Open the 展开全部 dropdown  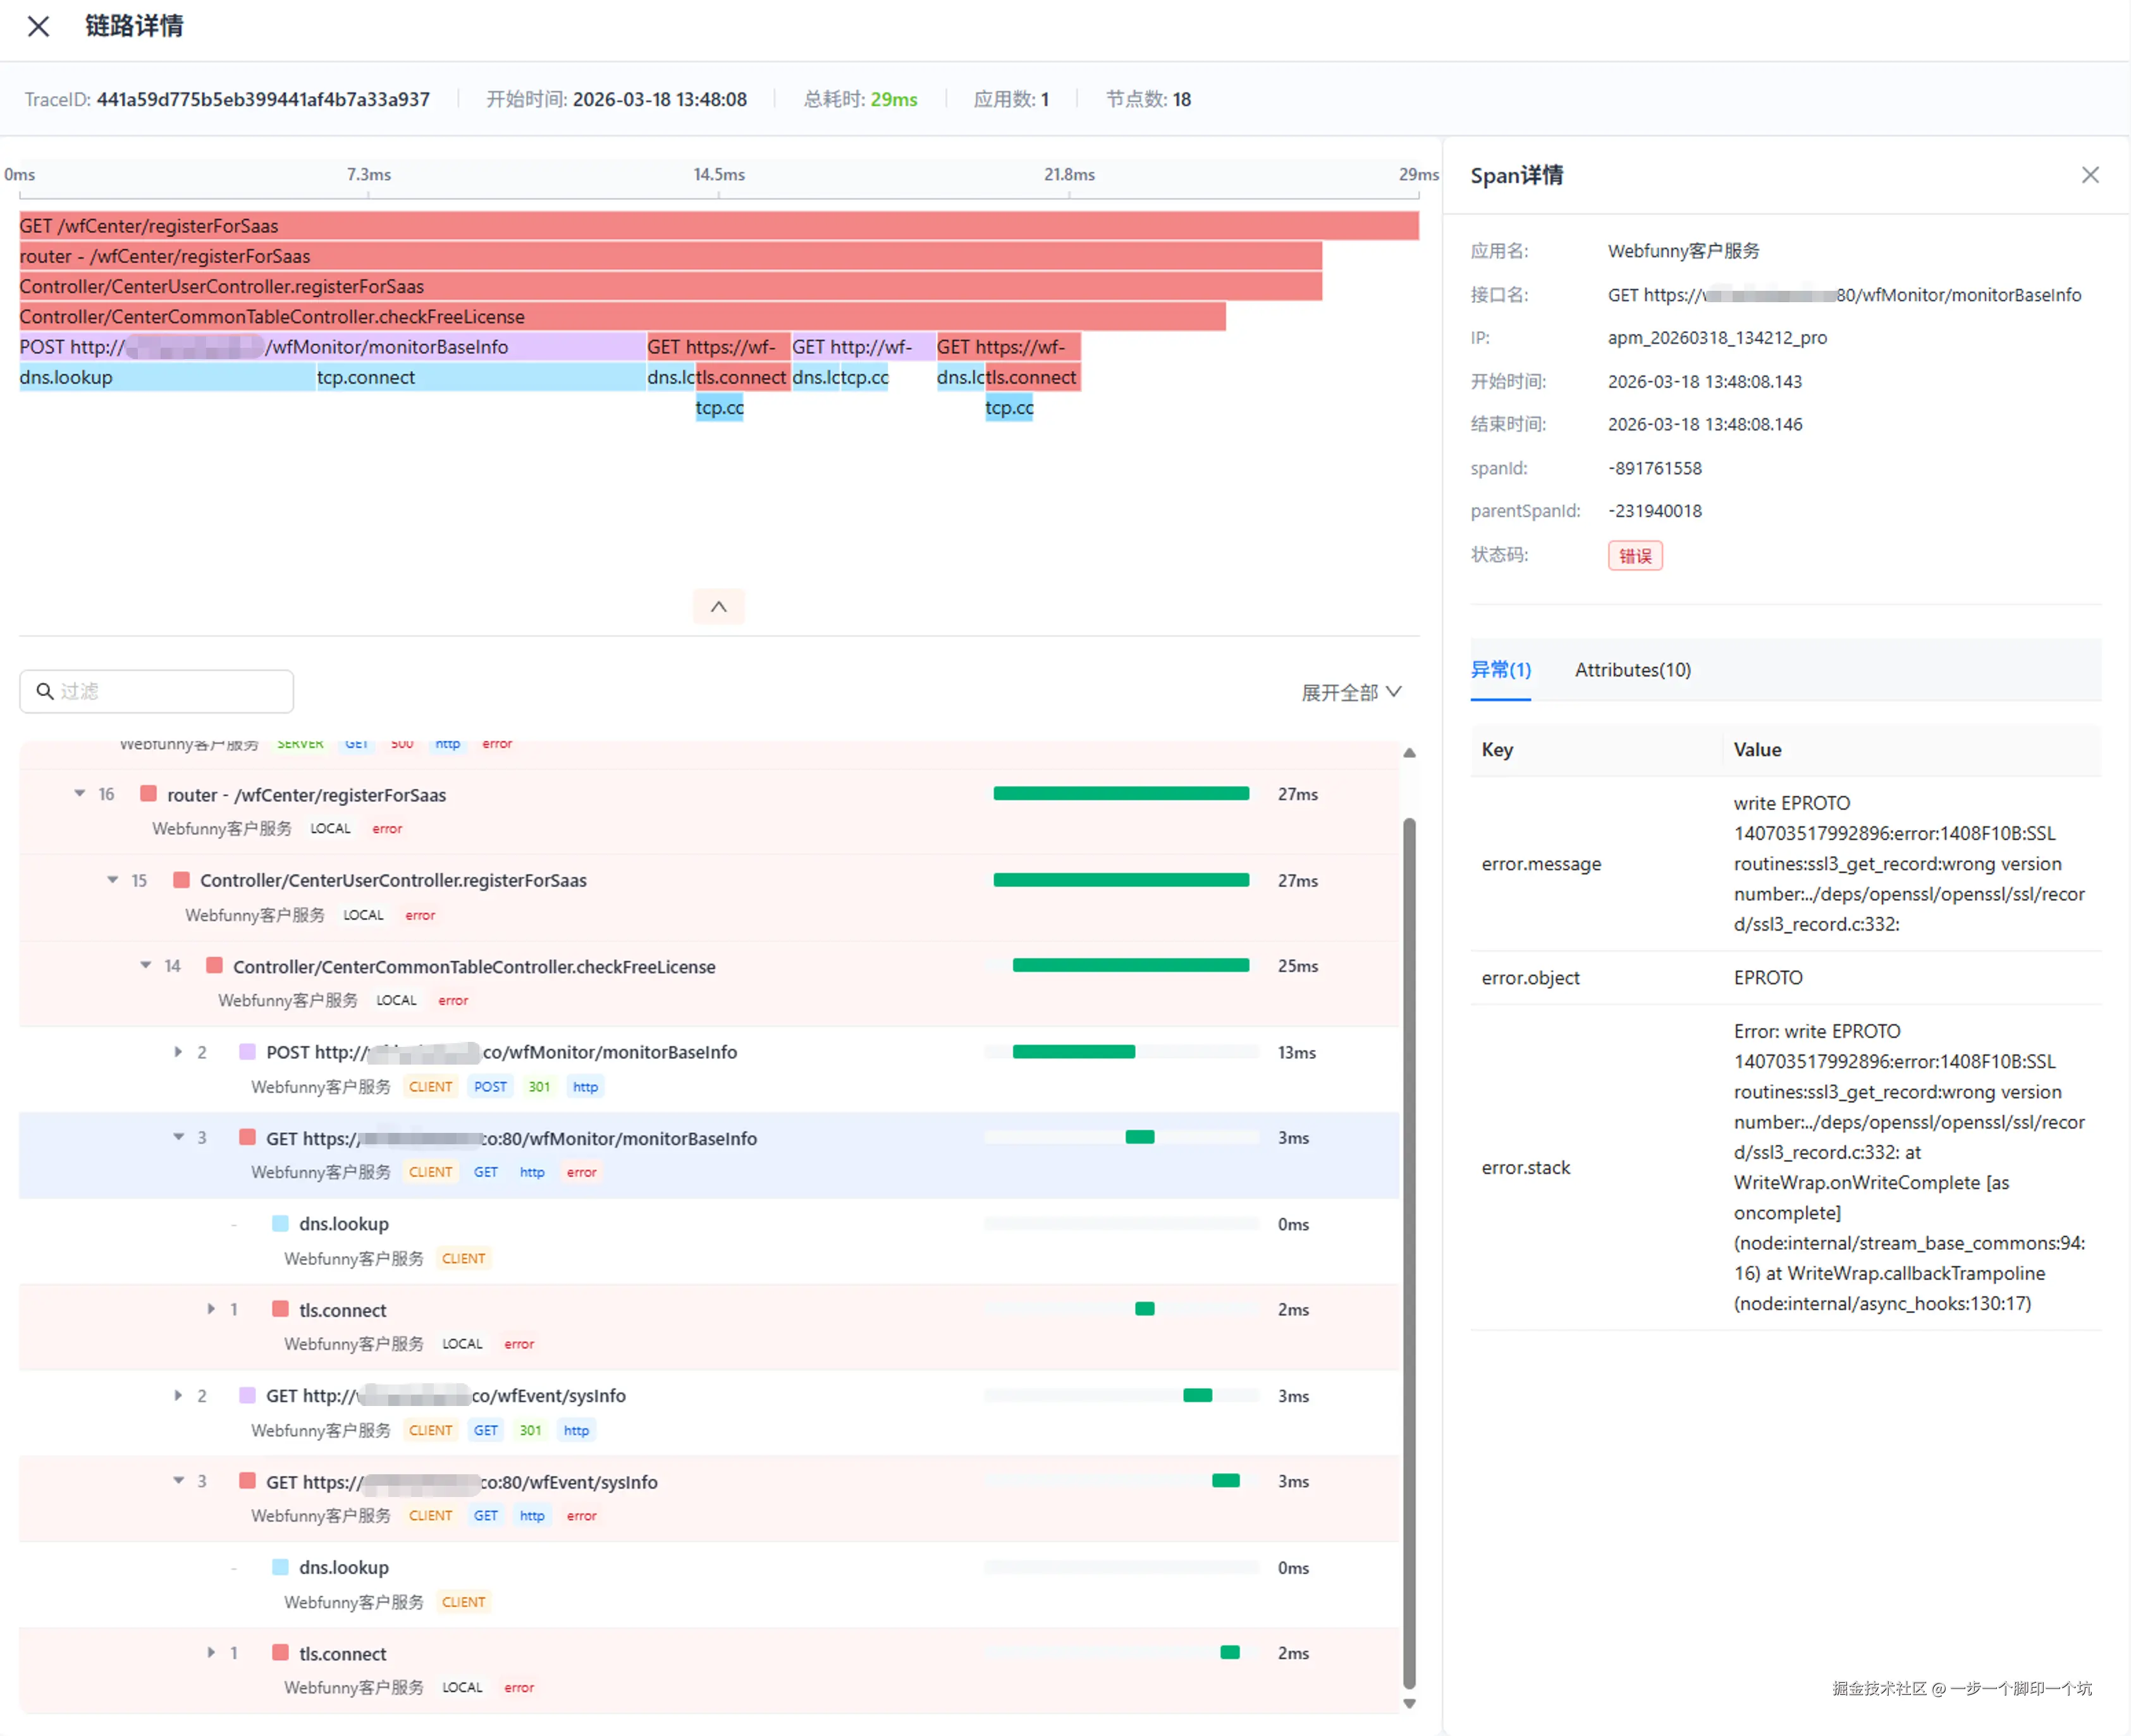[1350, 692]
